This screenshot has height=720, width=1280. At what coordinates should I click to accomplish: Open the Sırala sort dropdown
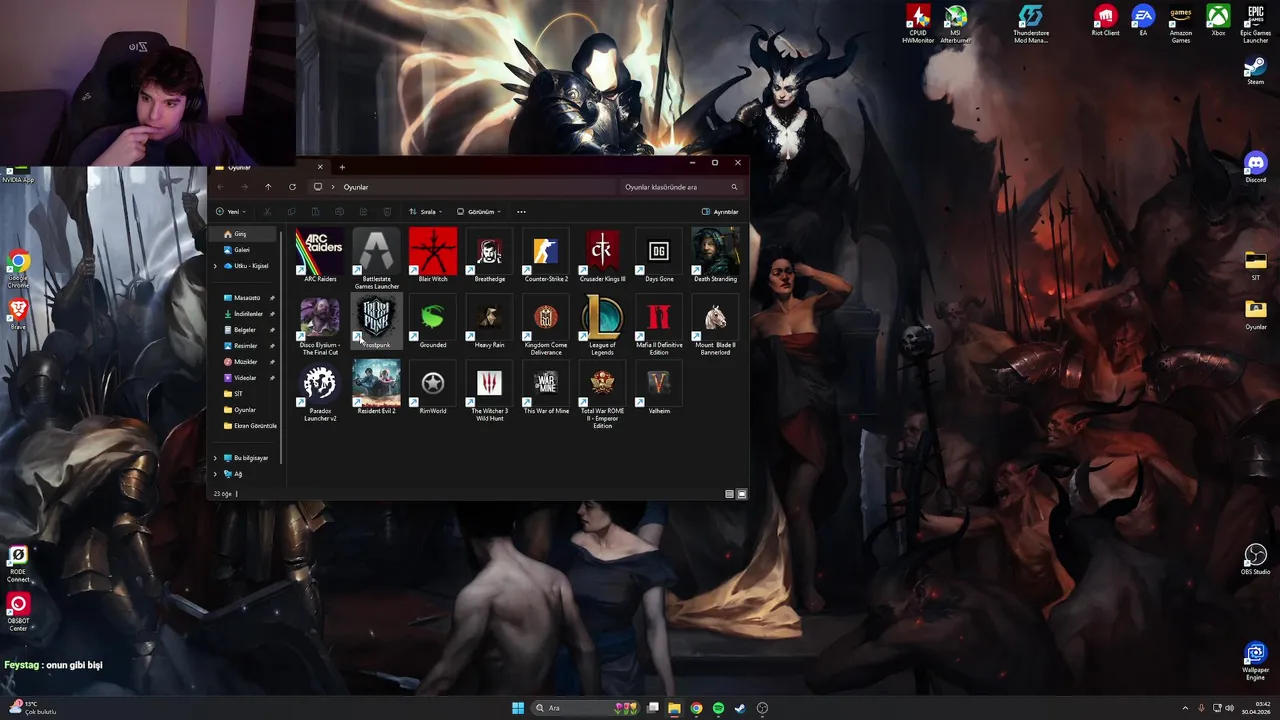pos(425,212)
